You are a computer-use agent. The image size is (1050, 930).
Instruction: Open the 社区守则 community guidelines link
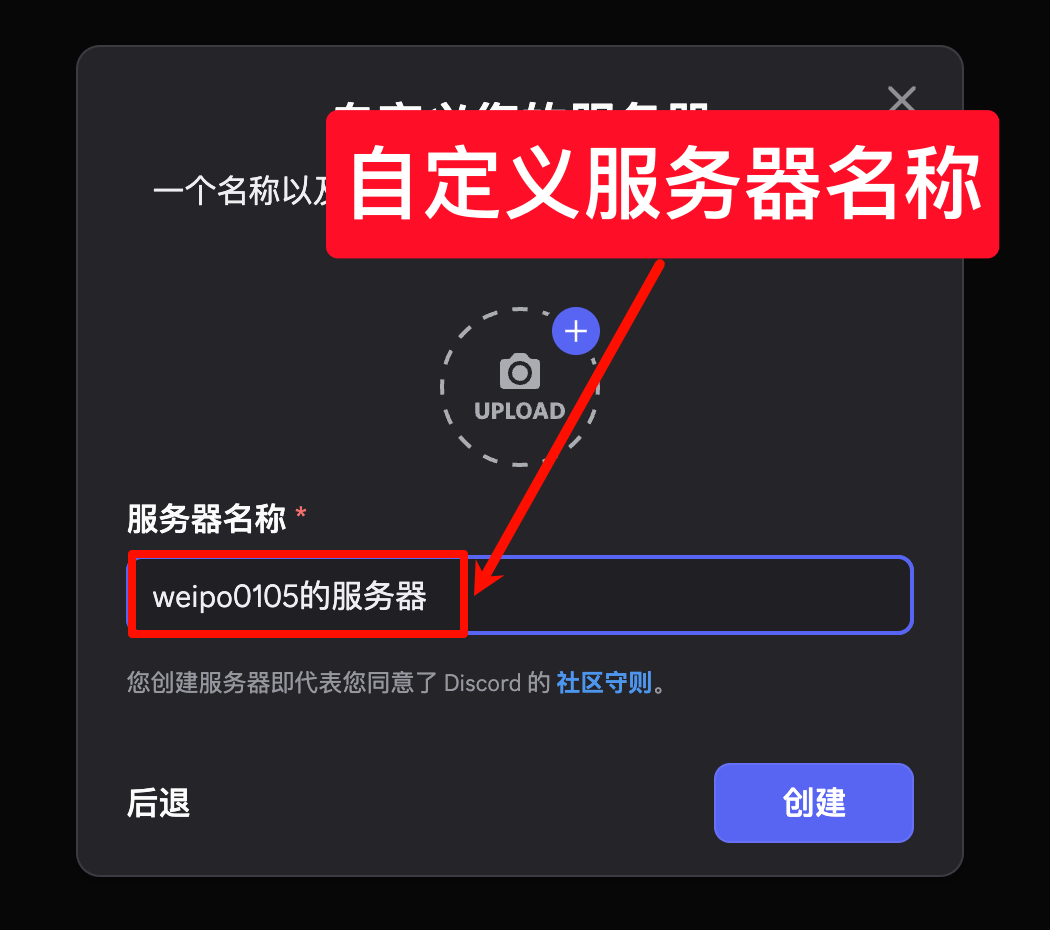[x=603, y=683]
